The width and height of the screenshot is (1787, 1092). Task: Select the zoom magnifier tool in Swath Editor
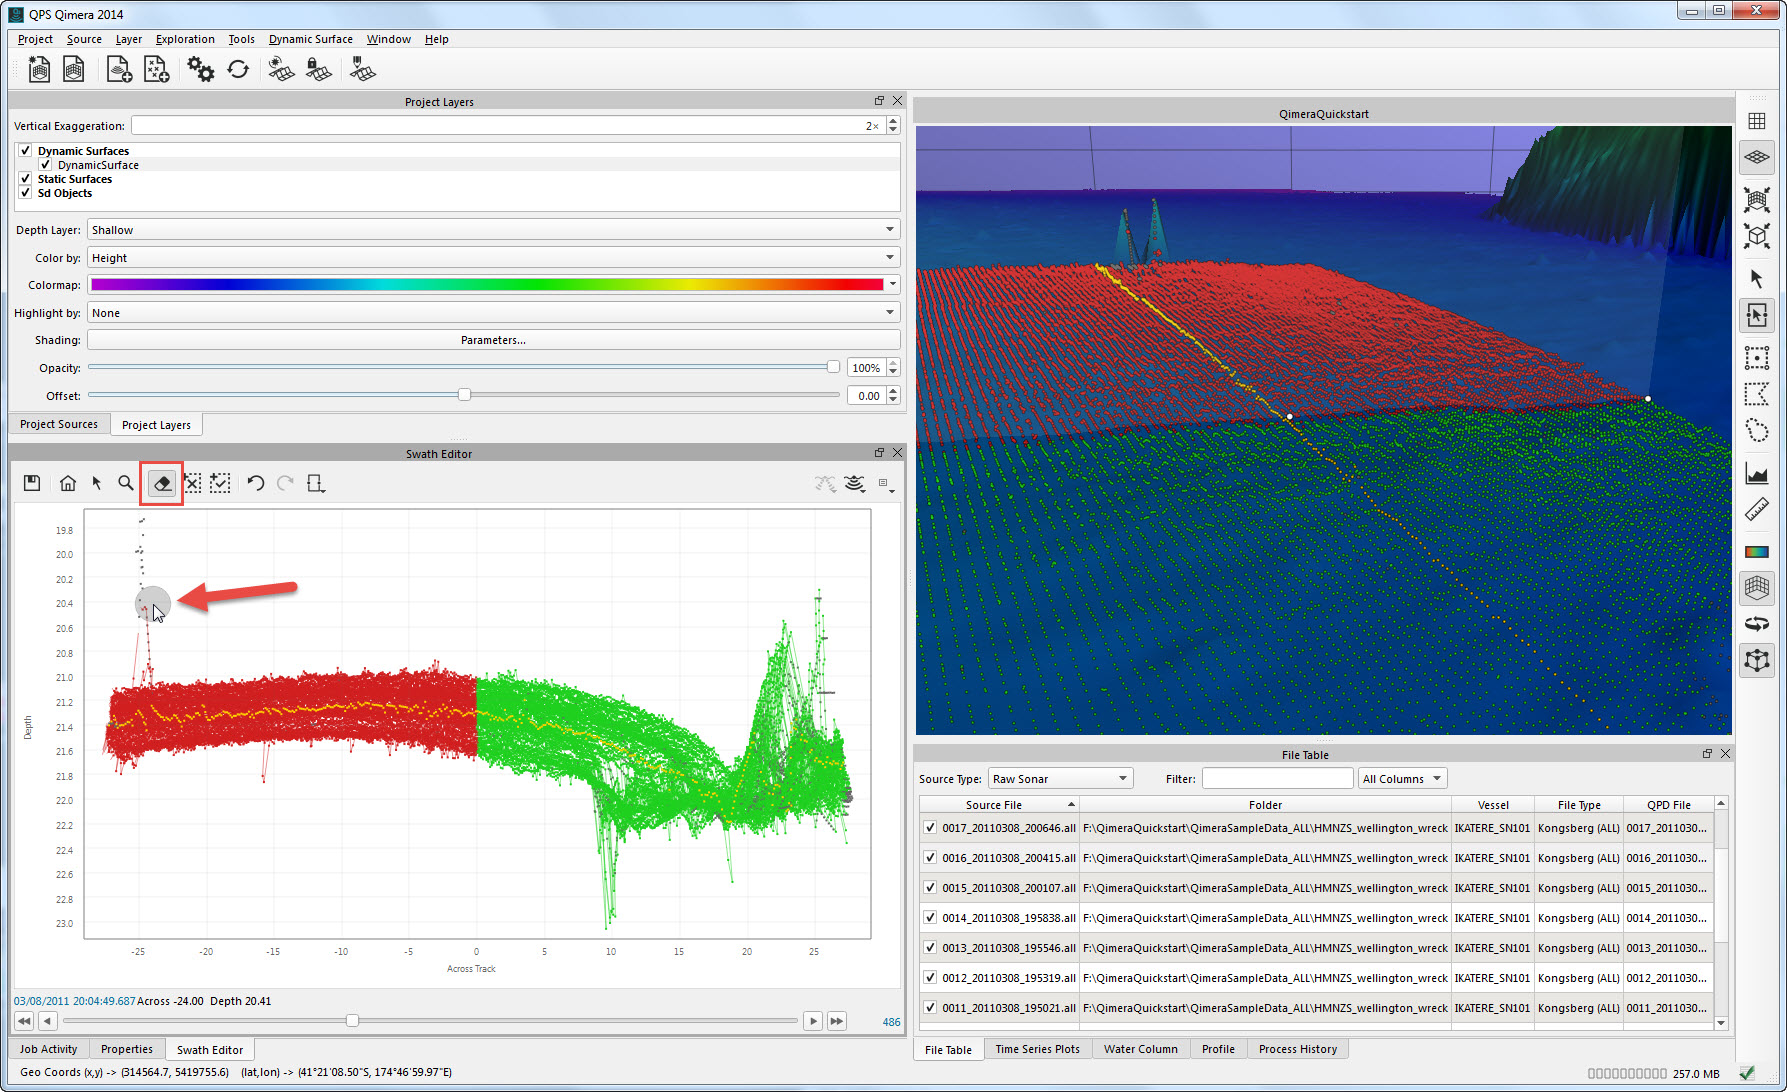pos(126,484)
